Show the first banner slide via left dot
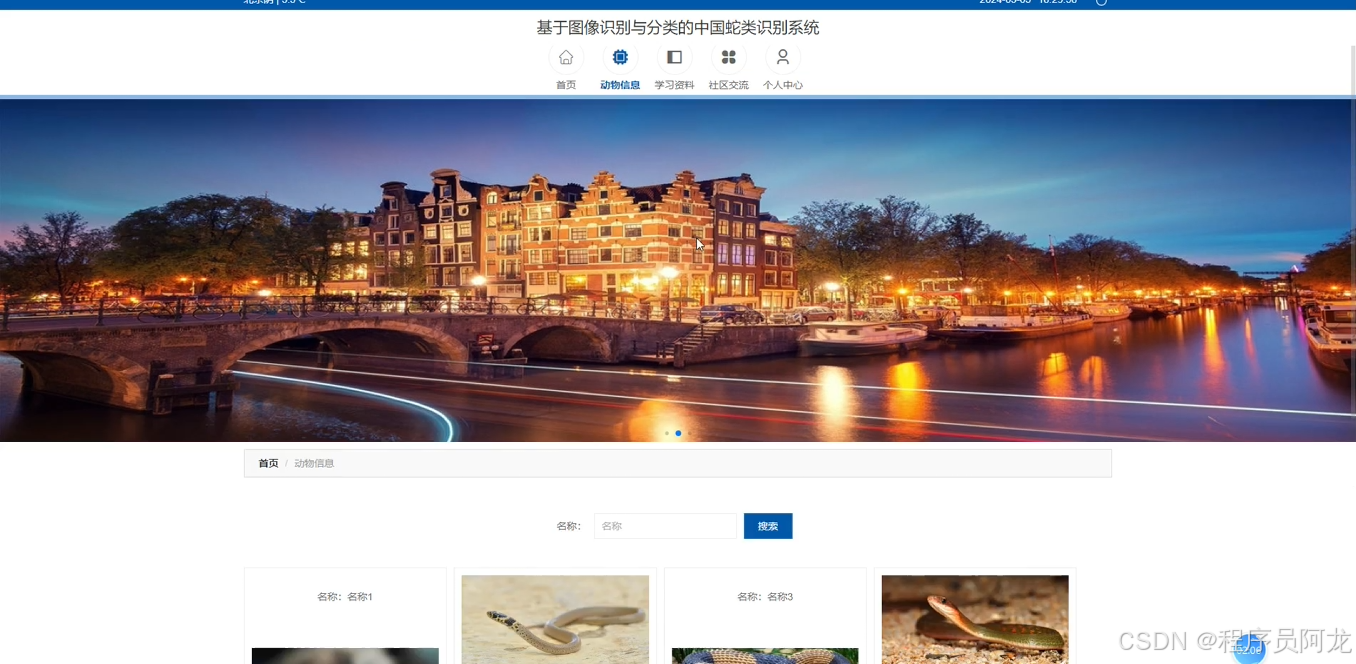This screenshot has width=1356, height=664. click(667, 433)
